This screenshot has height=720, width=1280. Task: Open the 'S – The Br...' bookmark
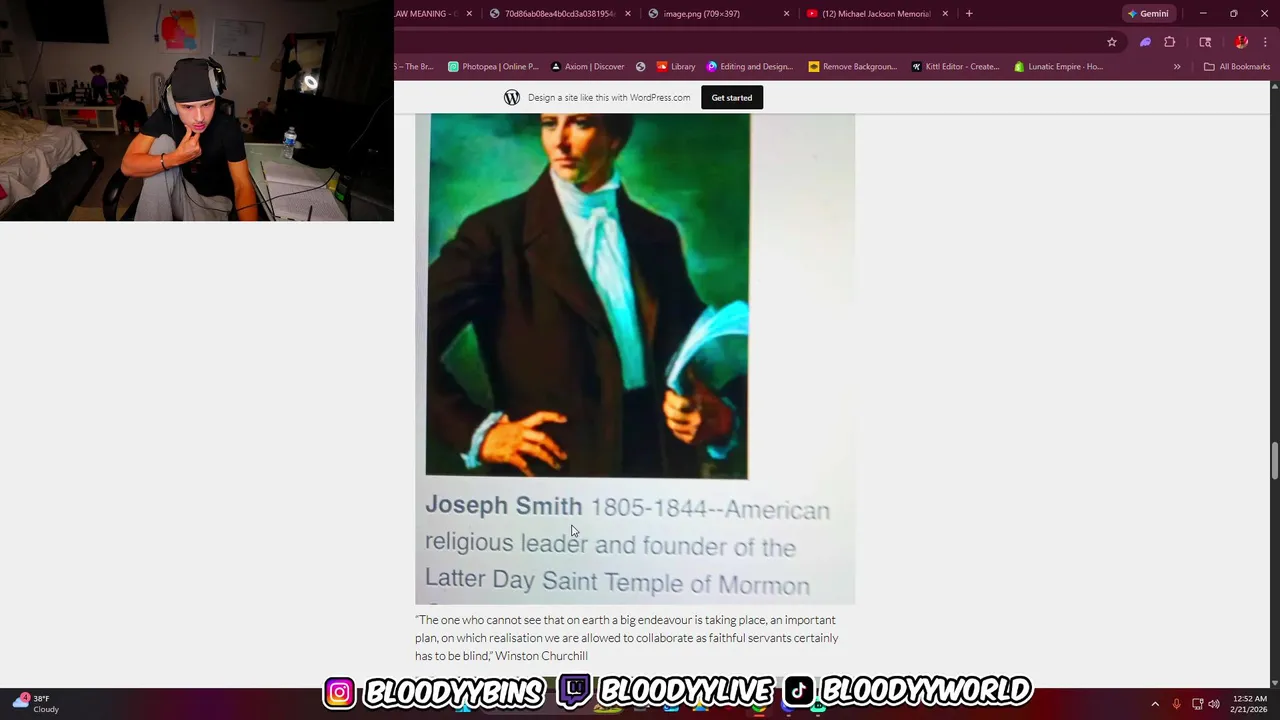pos(414,67)
